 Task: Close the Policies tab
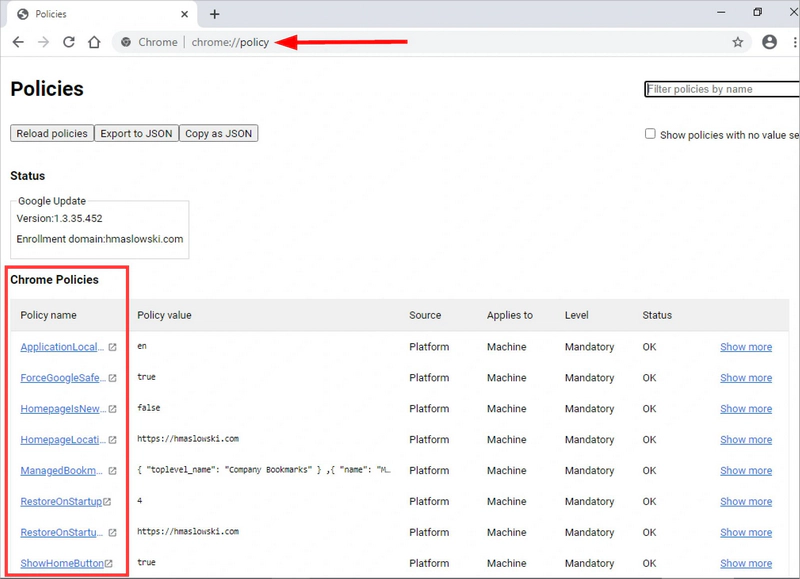click(x=184, y=14)
